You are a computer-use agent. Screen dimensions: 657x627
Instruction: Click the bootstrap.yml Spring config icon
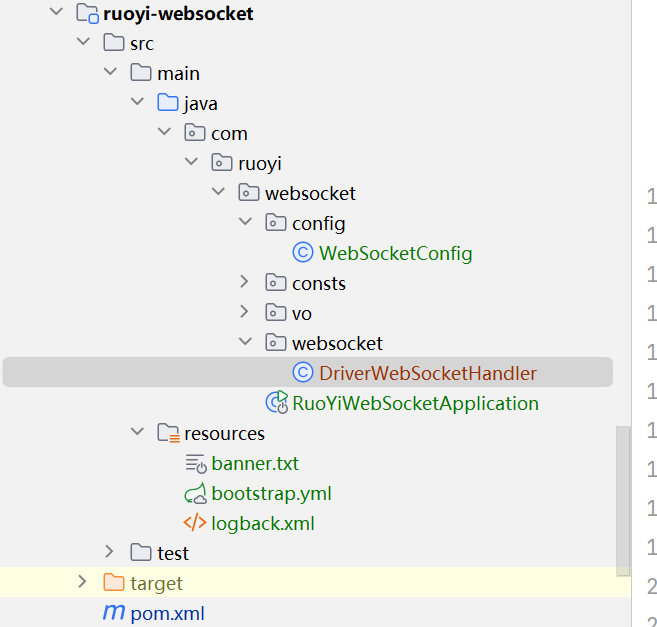pyautogui.click(x=195, y=493)
